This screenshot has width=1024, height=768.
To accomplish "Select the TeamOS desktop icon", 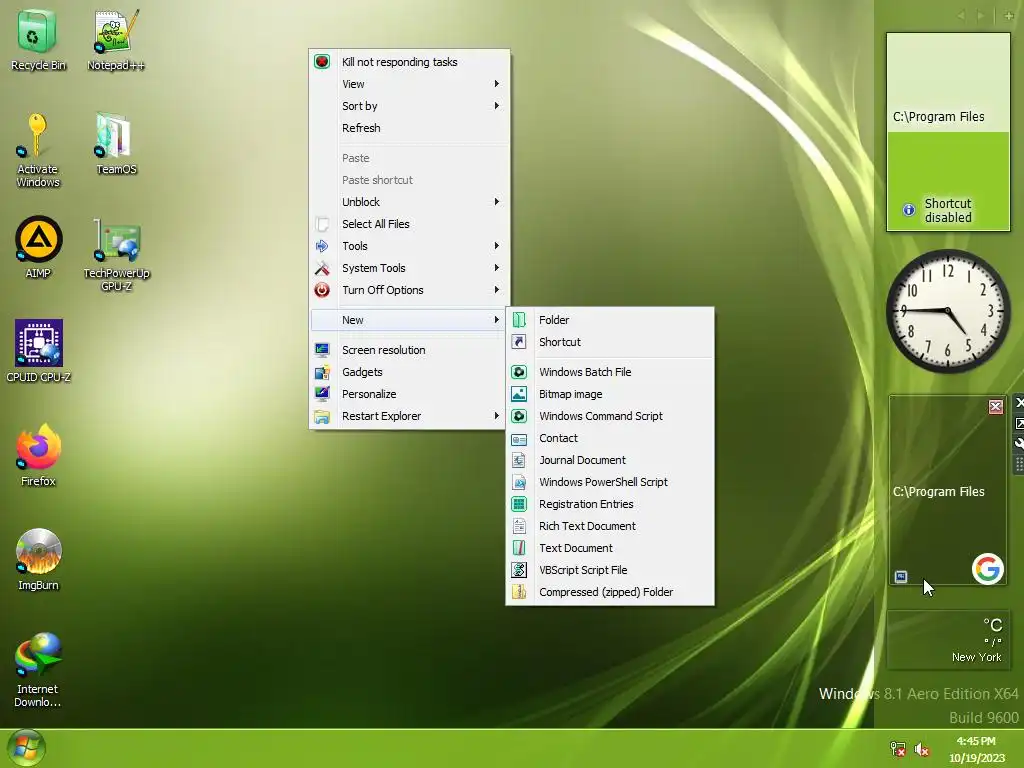I will coord(116,144).
